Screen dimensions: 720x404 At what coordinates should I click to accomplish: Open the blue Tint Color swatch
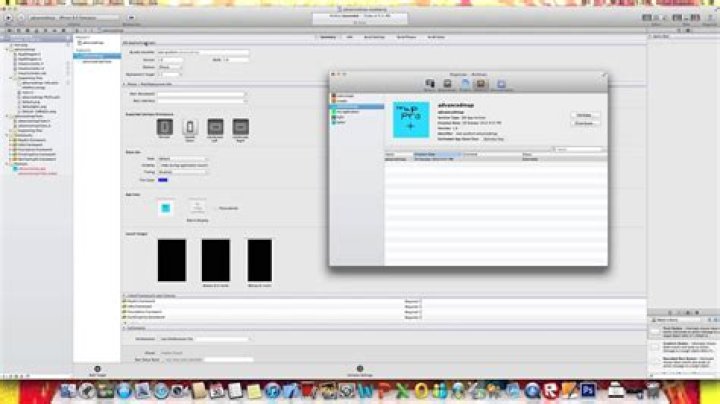[x=163, y=179]
